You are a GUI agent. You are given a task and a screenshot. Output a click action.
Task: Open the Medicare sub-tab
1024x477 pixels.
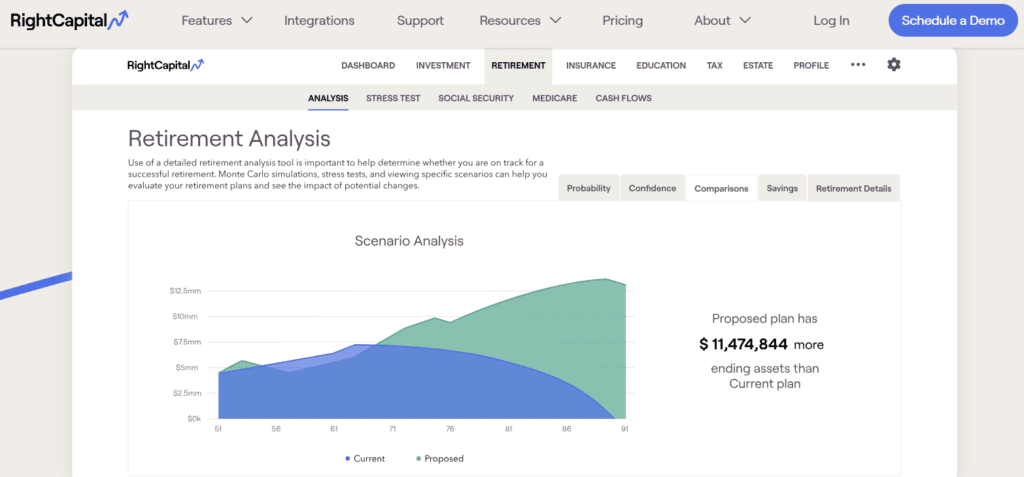[x=554, y=98]
